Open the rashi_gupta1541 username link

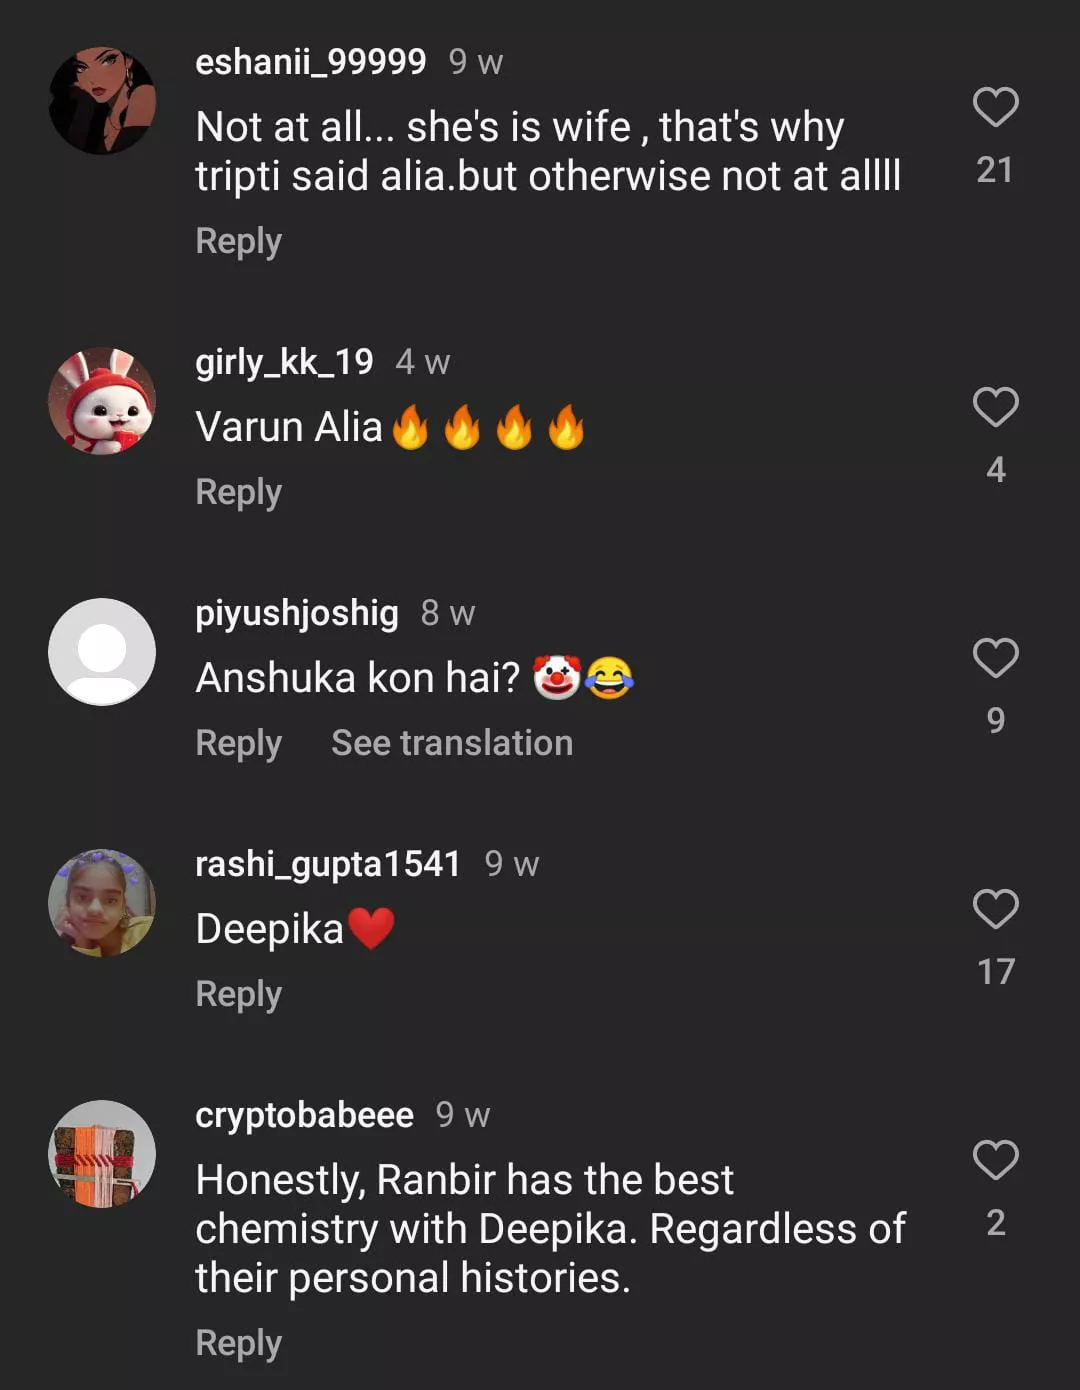(327, 864)
